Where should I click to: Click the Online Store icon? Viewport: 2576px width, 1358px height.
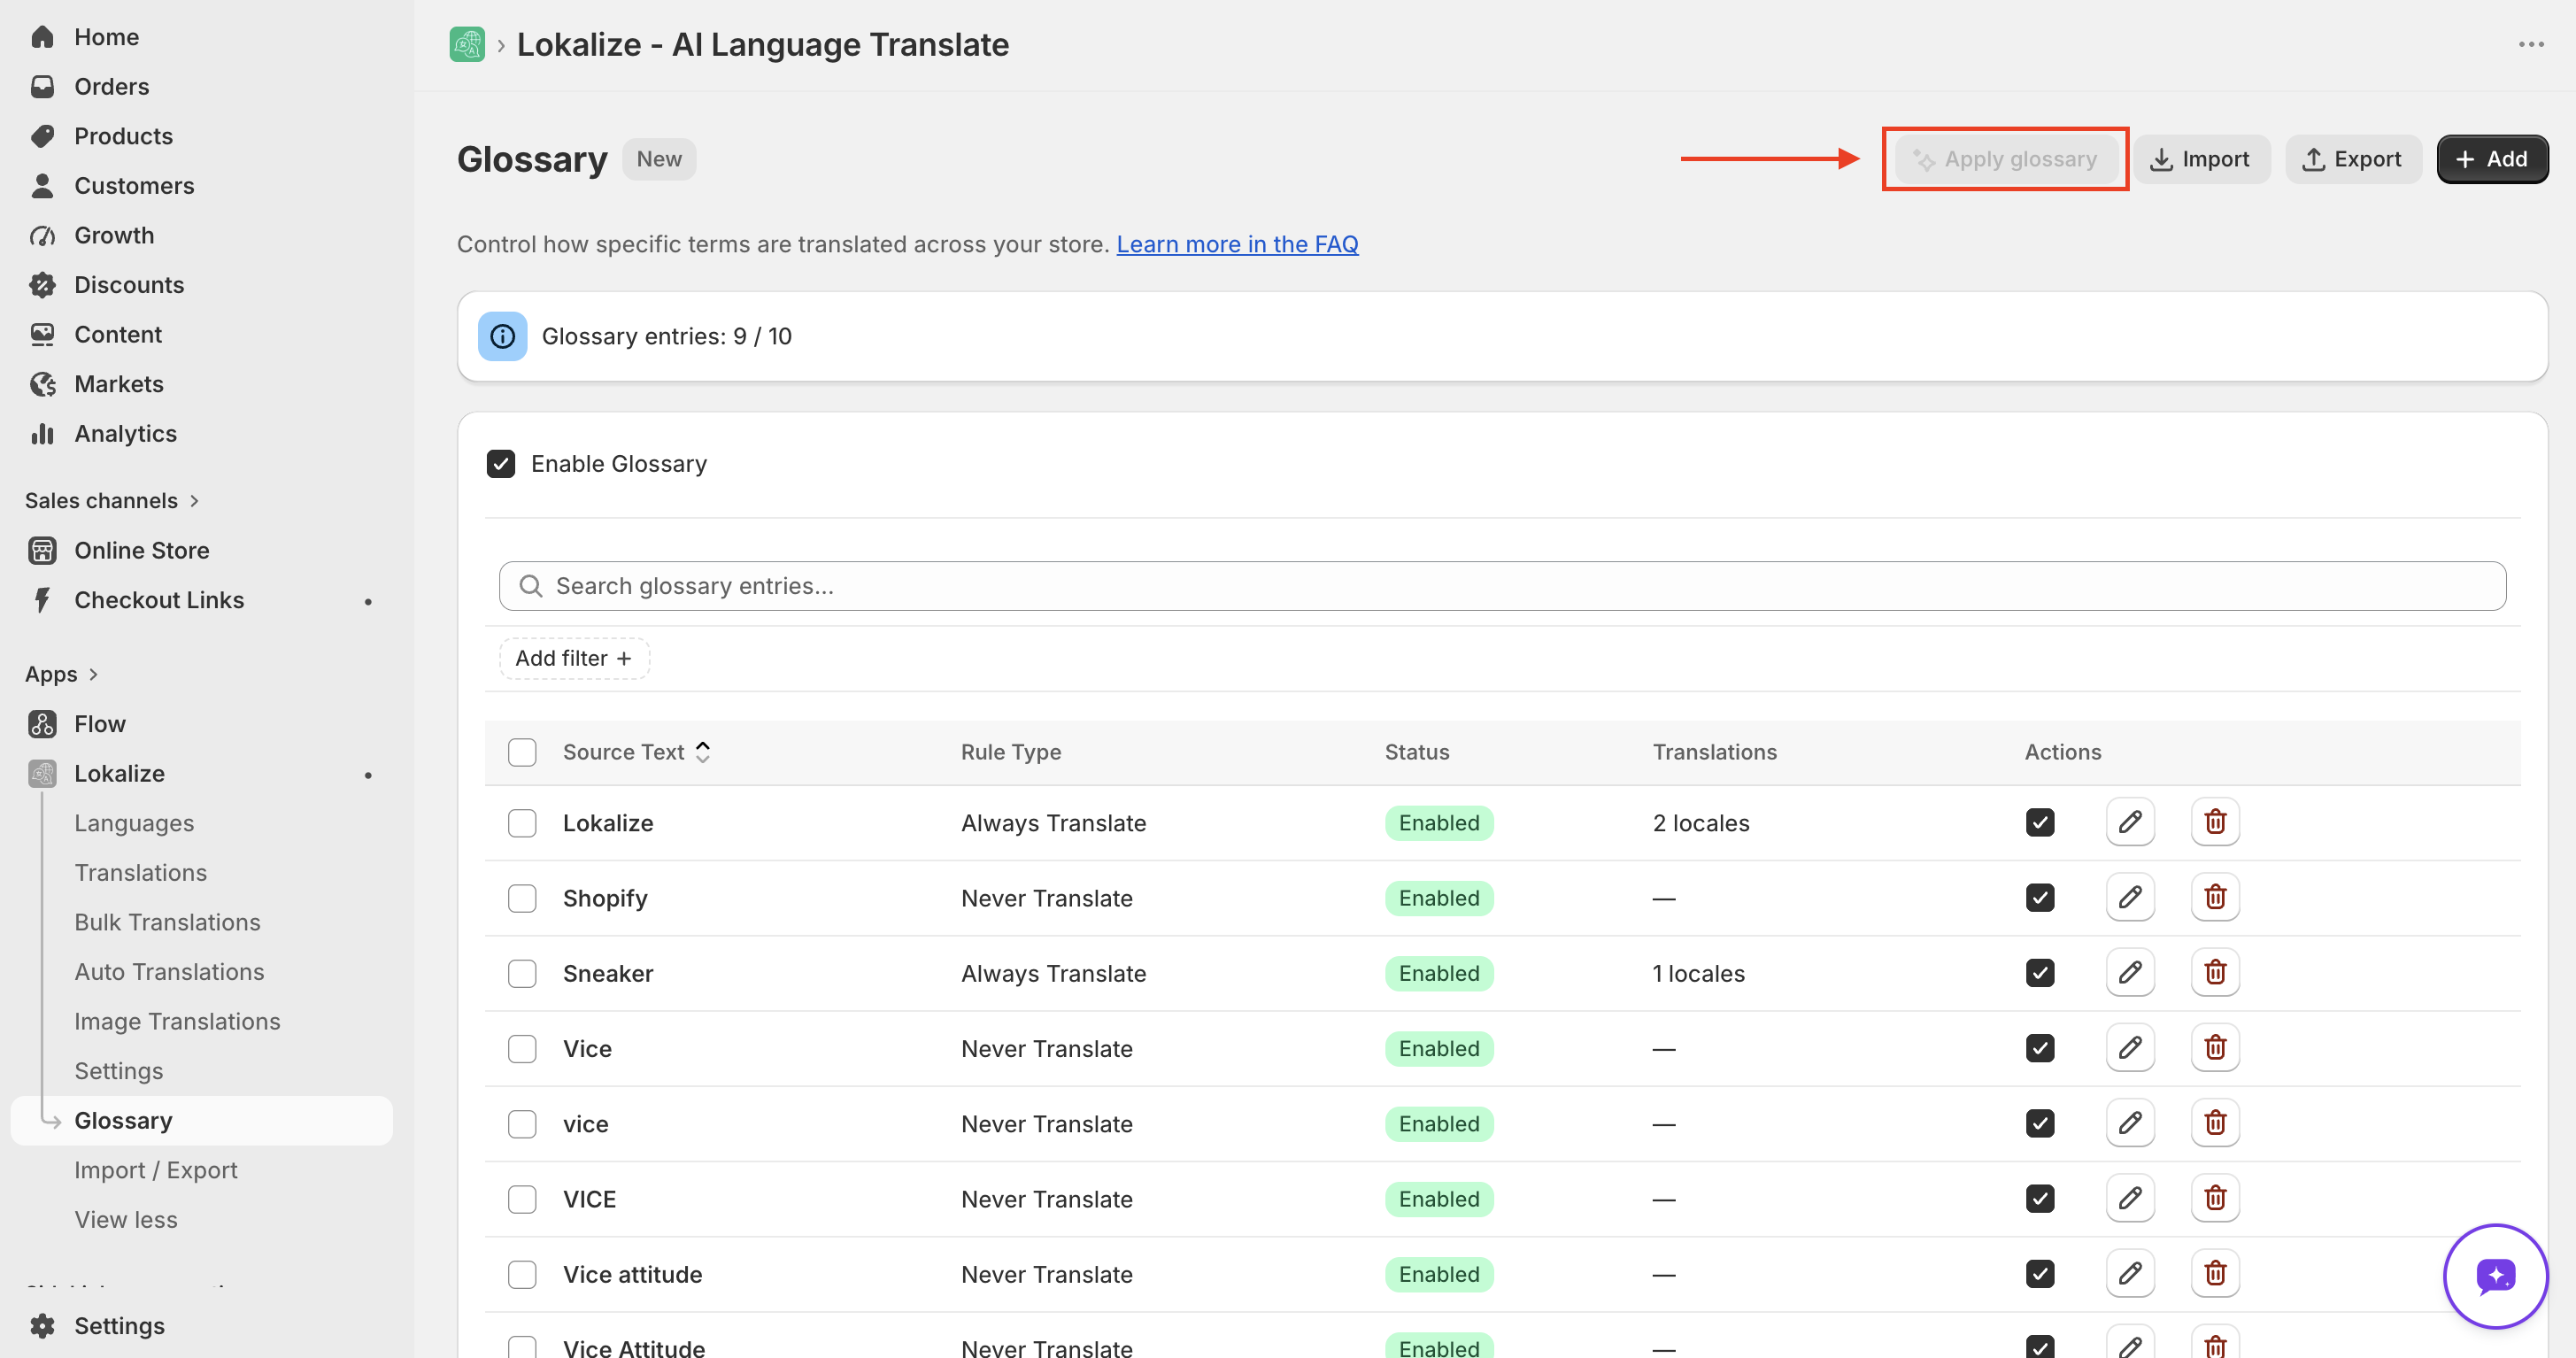pyautogui.click(x=42, y=550)
